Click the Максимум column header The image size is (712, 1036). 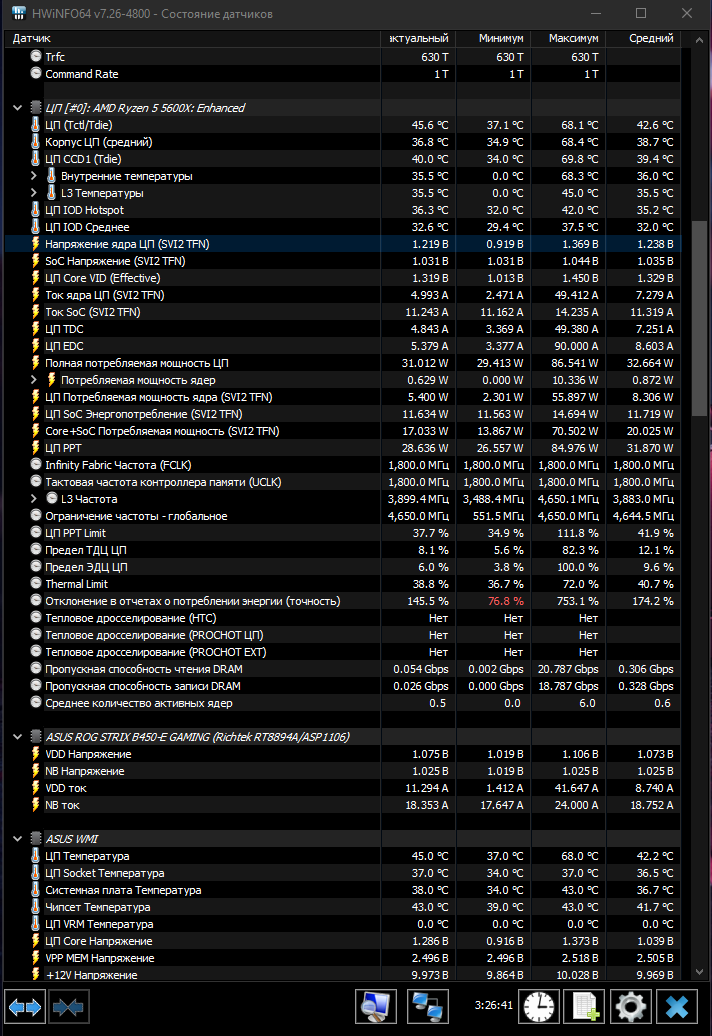click(x=569, y=38)
